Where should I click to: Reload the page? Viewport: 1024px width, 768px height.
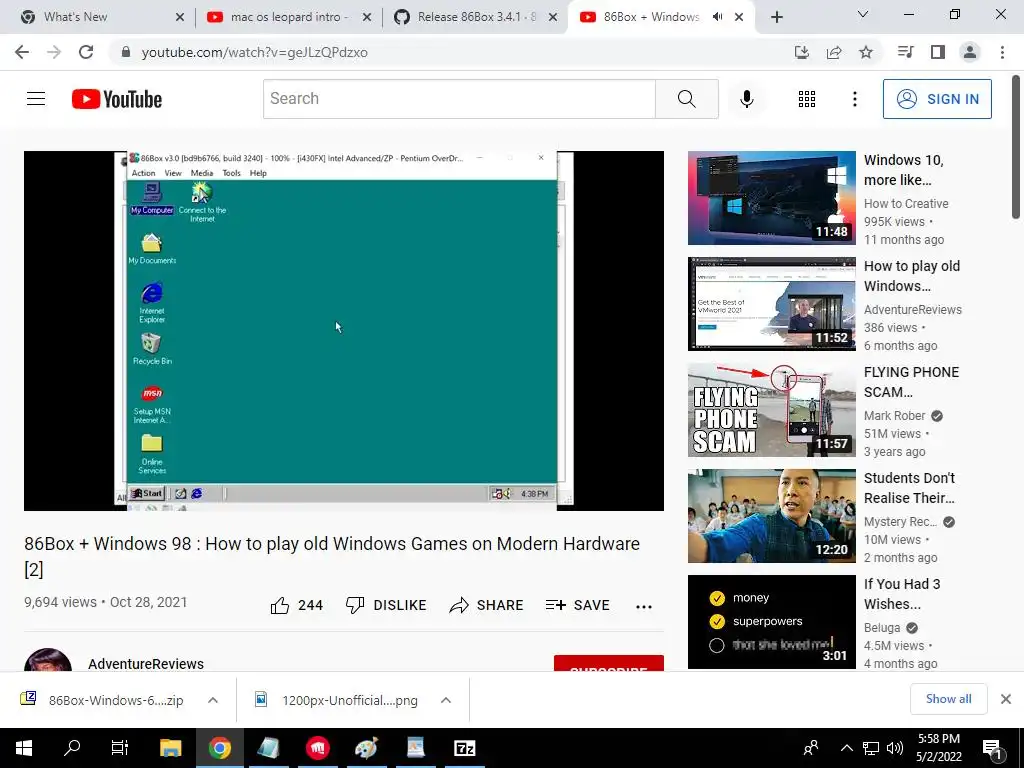86,52
